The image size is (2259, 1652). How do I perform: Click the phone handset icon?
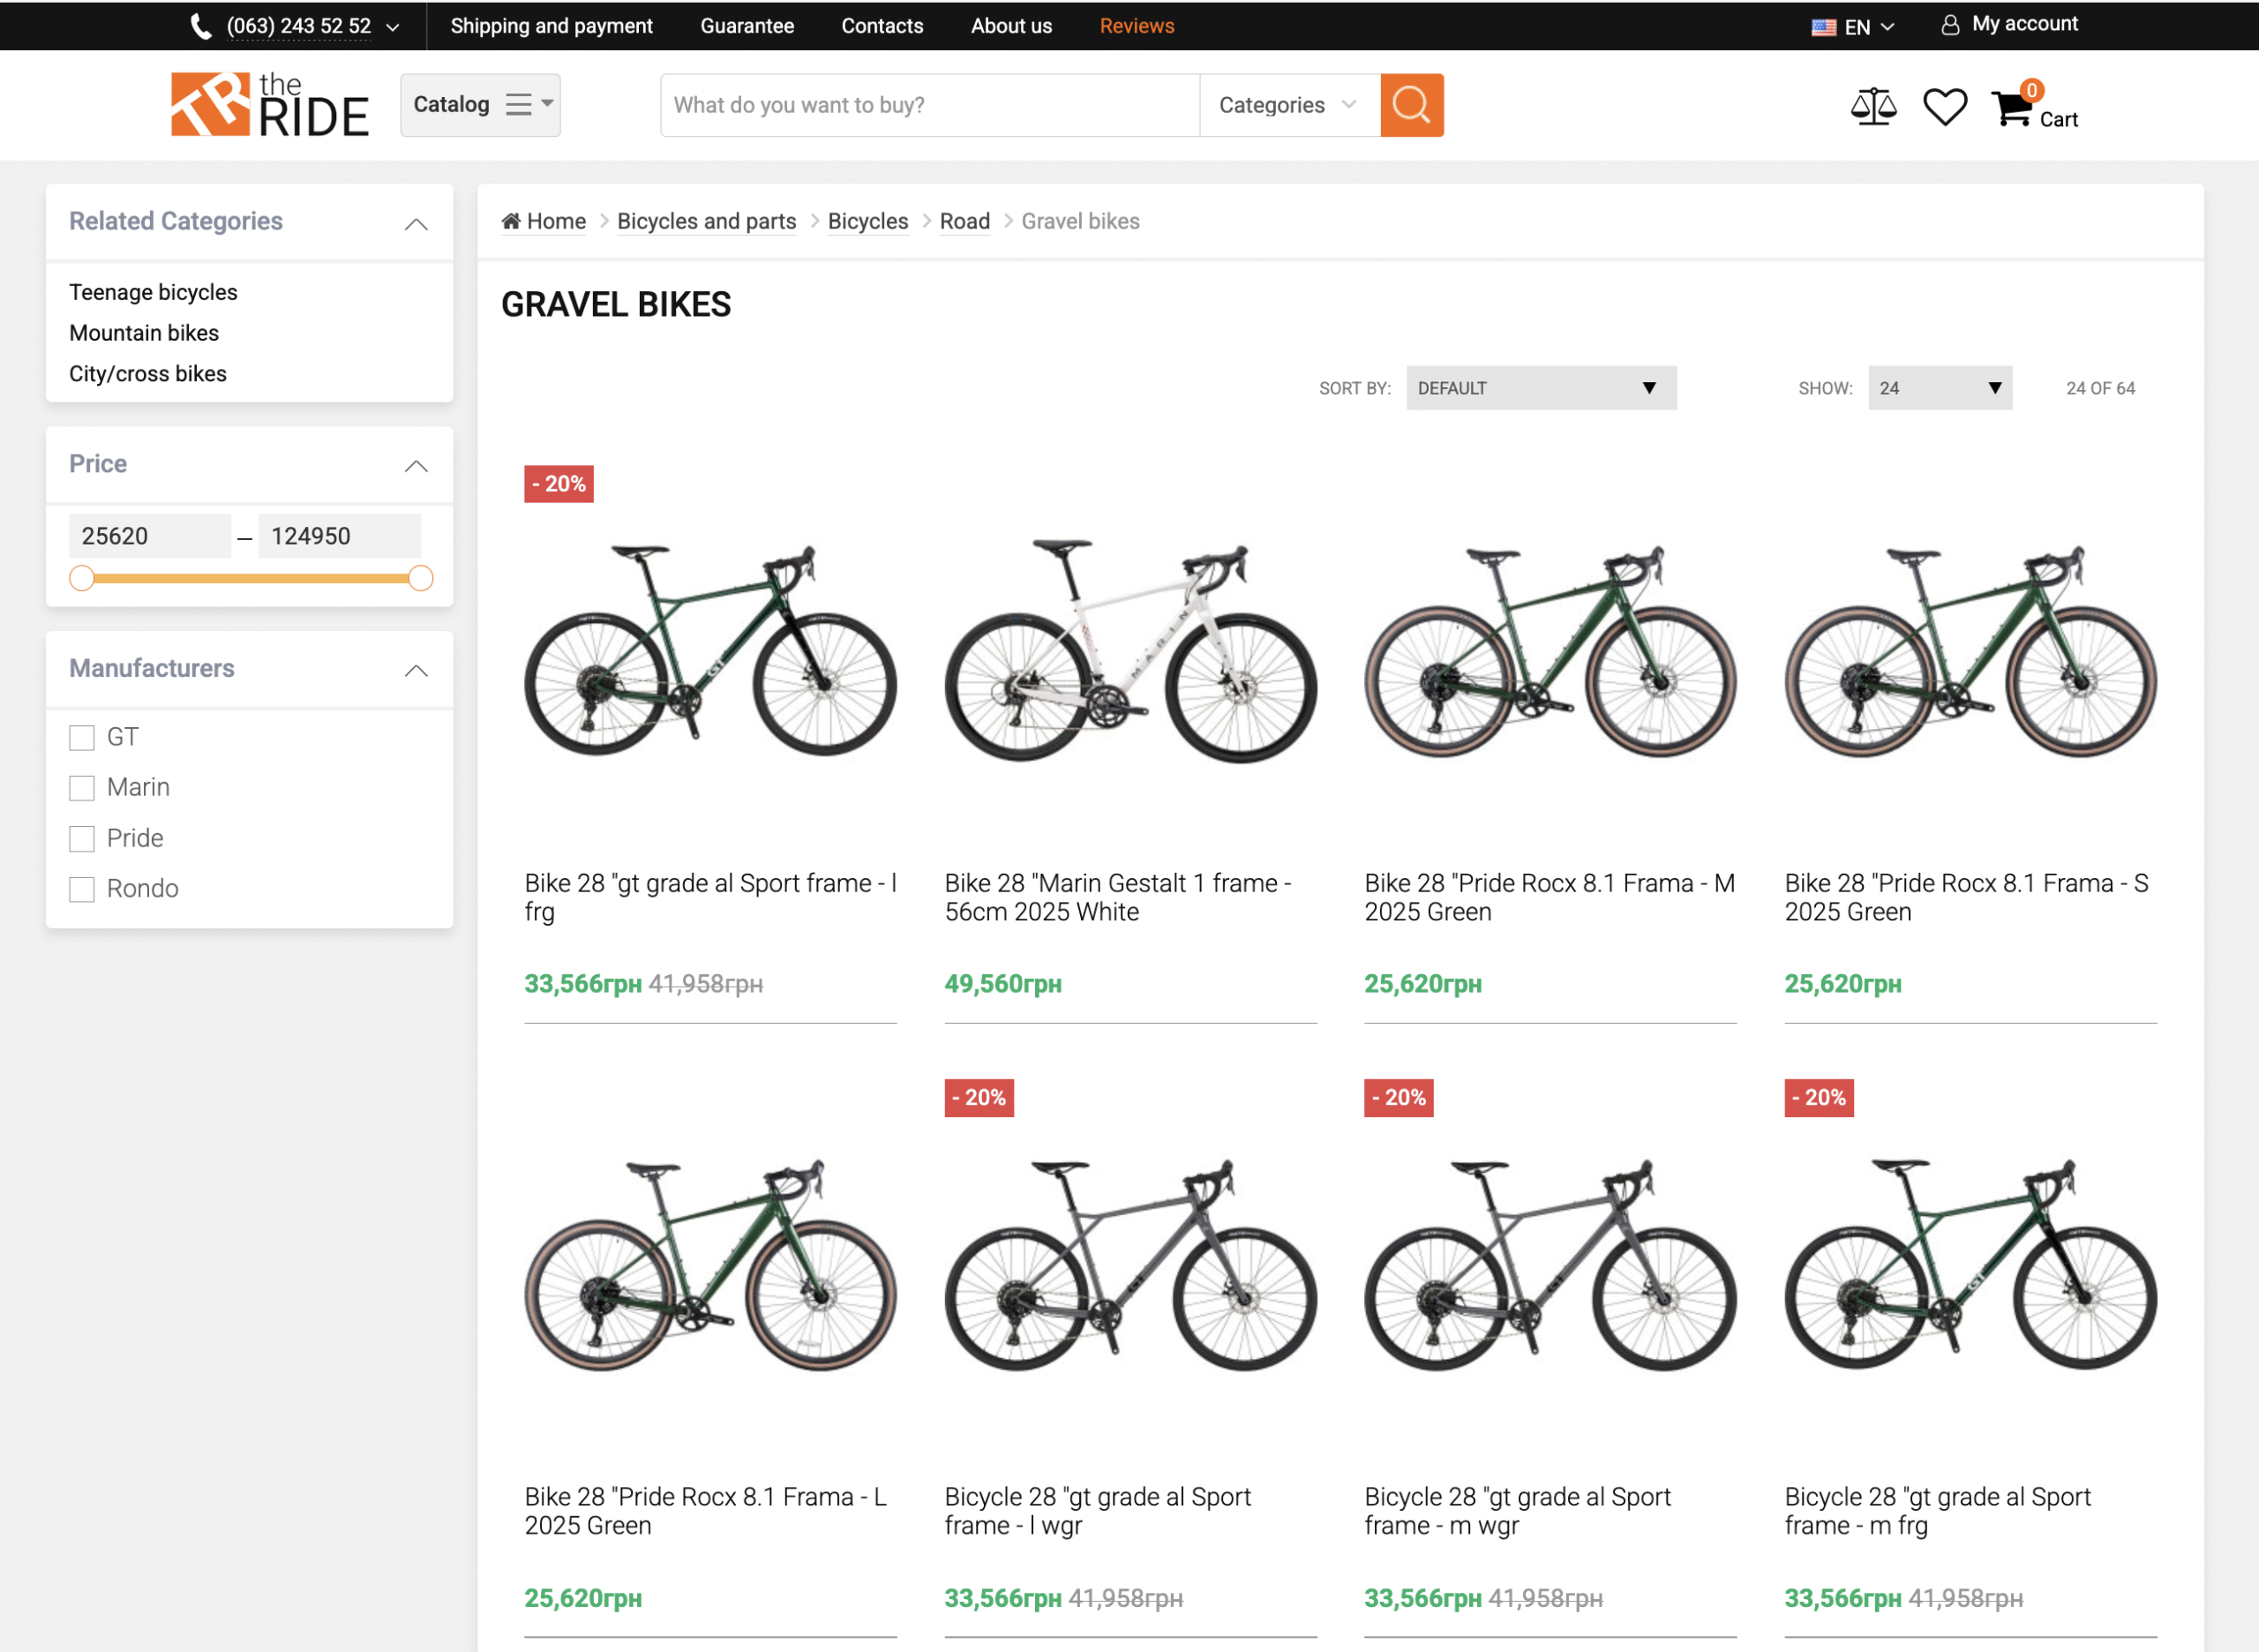(201, 26)
